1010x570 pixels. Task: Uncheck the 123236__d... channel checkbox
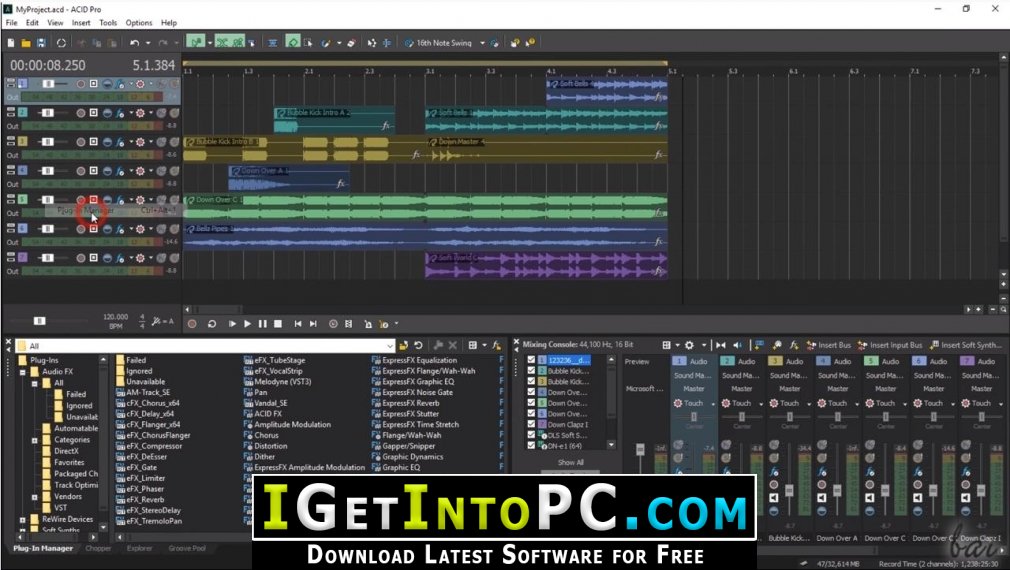click(x=531, y=360)
